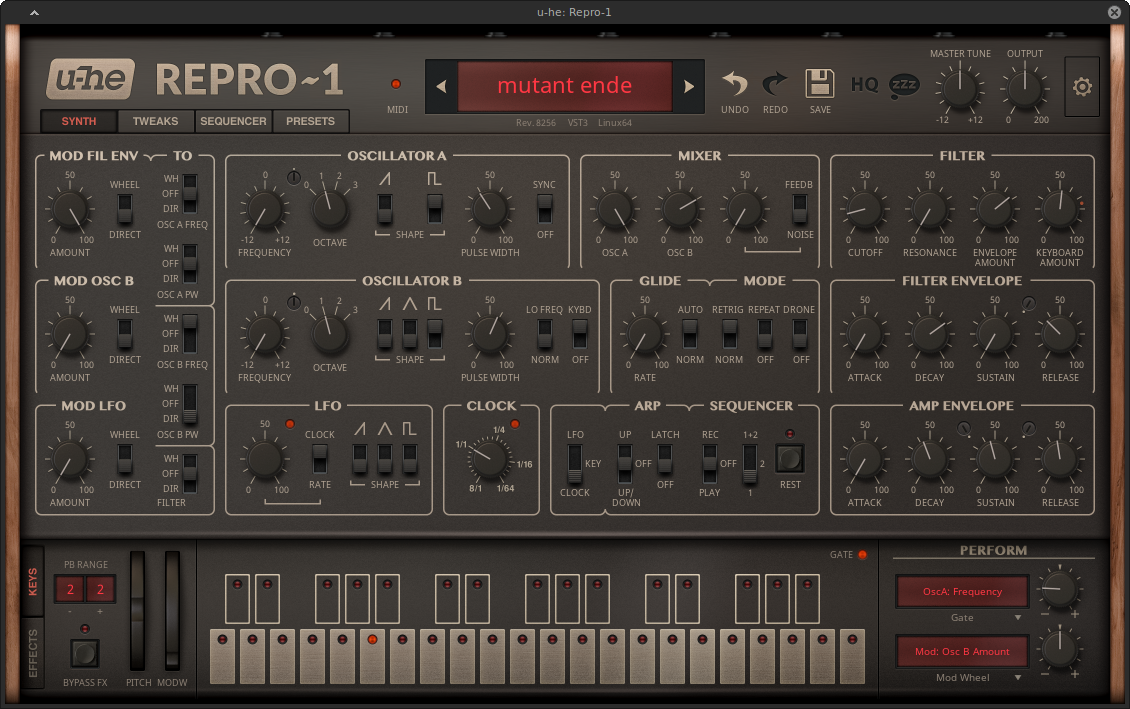Open the settings gear icon

[1082, 86]
